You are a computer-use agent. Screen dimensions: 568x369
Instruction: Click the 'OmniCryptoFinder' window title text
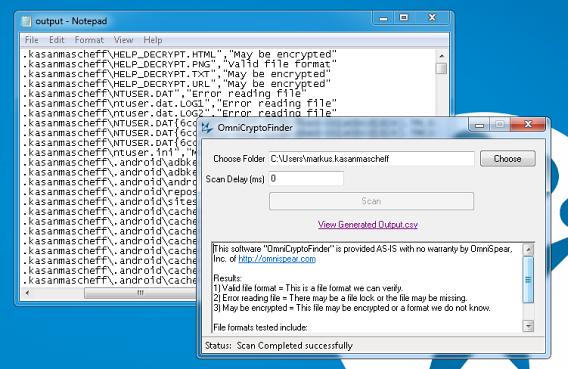point(255,128)
